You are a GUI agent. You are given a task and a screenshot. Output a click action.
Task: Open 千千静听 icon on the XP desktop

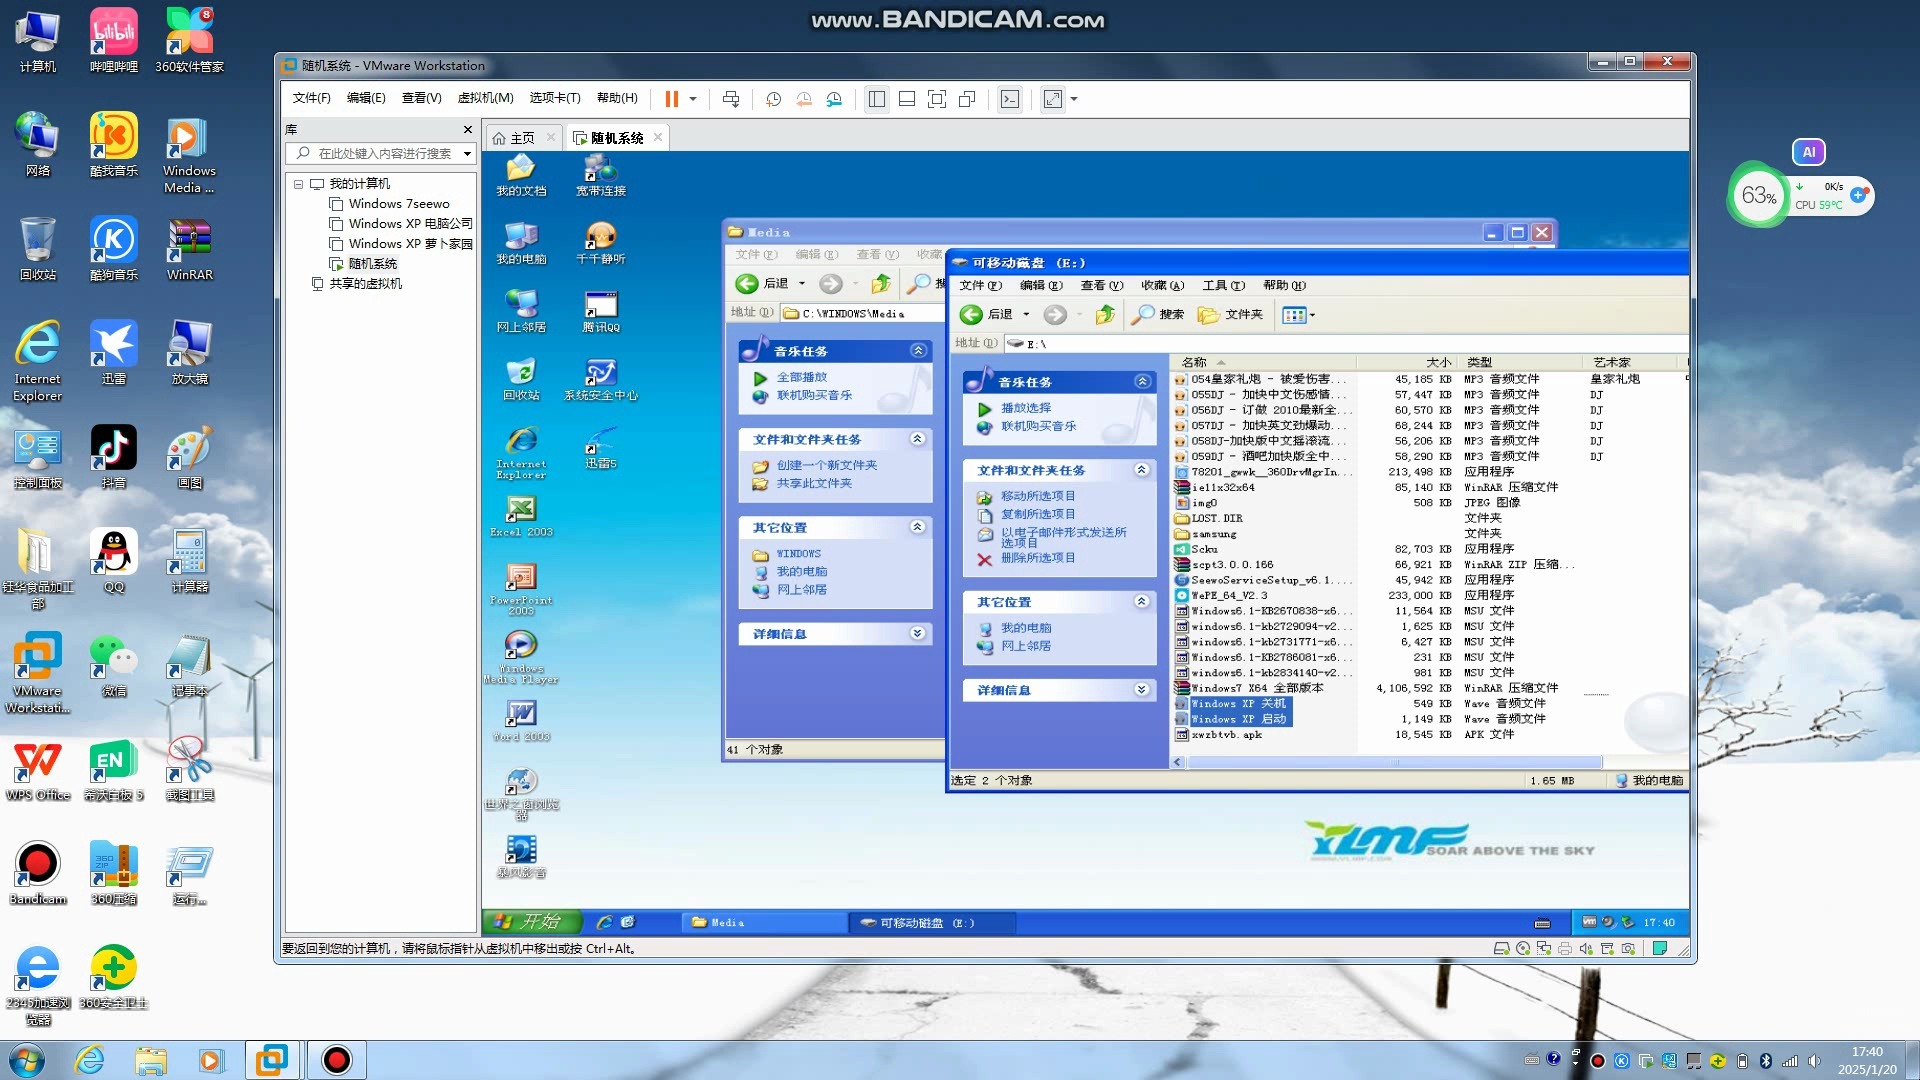(x=600, y=243)
